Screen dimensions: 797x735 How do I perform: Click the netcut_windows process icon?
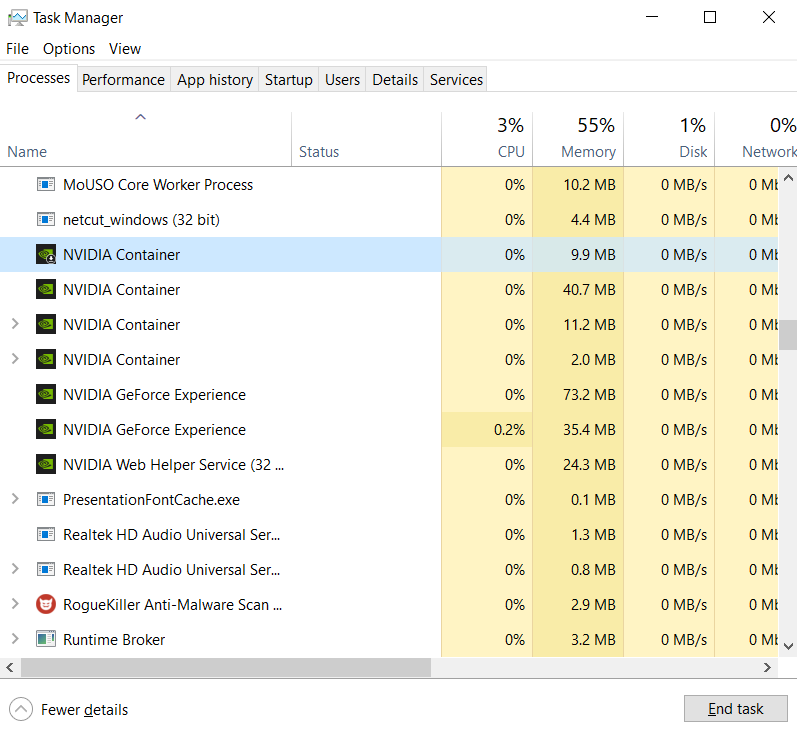[x=45, y=220]
